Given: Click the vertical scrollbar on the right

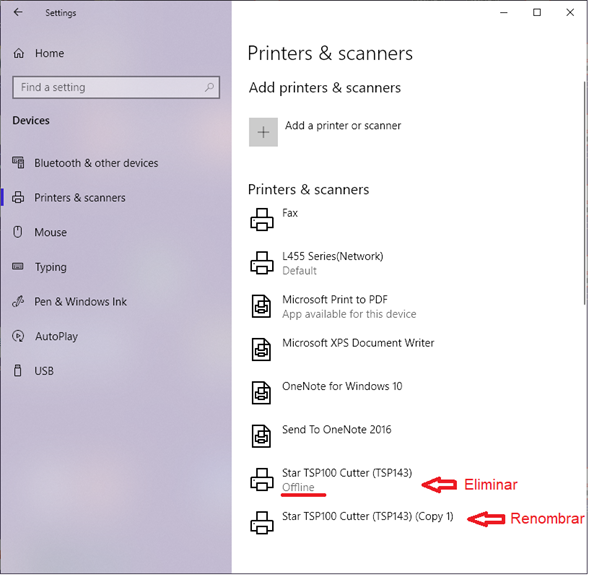Looking at the screenshot, I should 584,192.
